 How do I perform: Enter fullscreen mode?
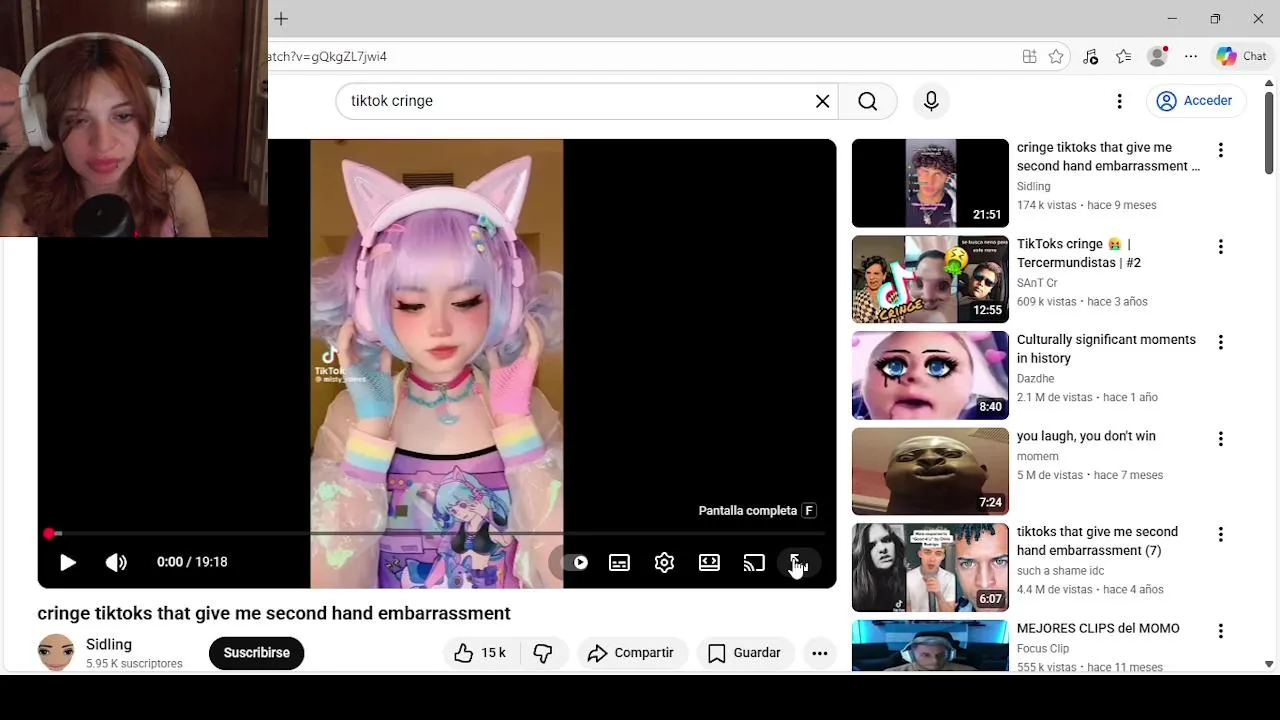[x=798, y=562]
